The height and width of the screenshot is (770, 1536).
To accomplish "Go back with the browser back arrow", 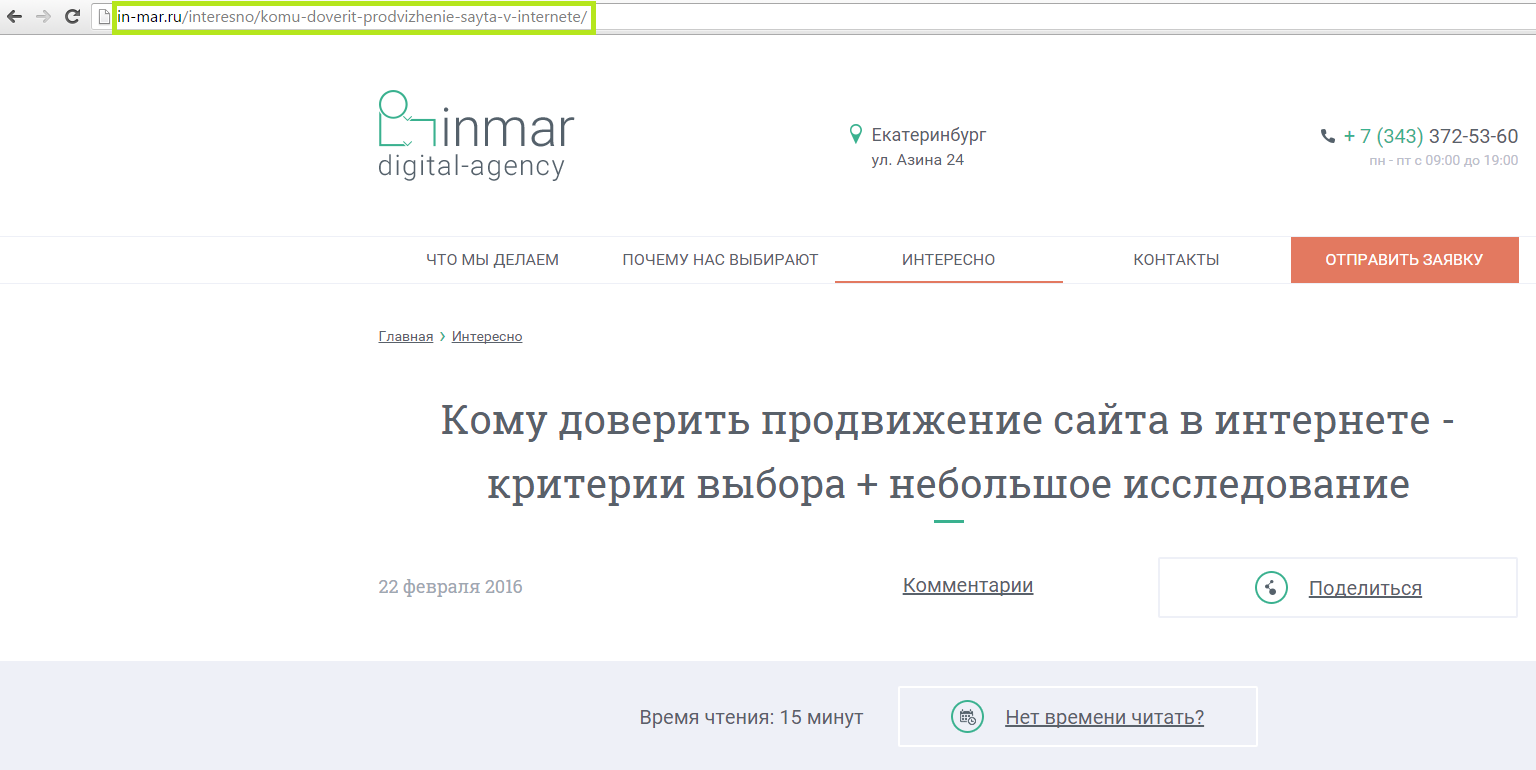I will tap(14, 16).
